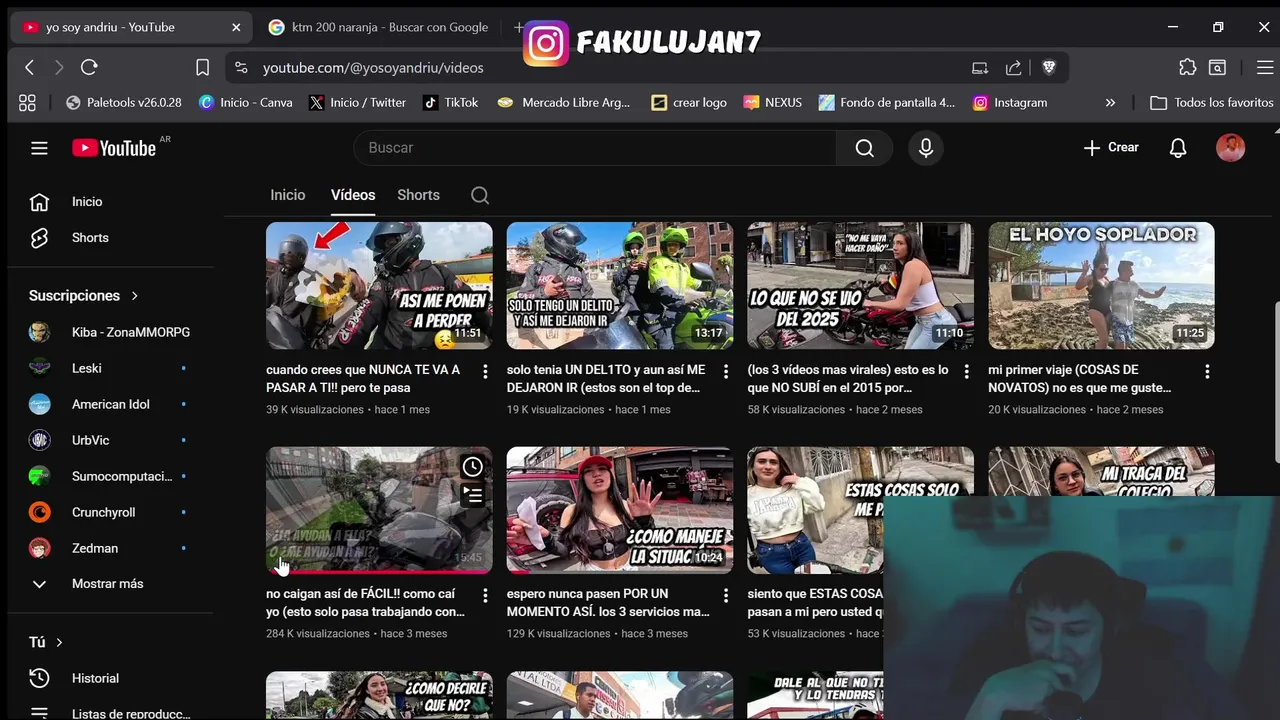Open the bookmarks apps grid icon
Viewport: 1280px width, 720px height.
(27, 102)
